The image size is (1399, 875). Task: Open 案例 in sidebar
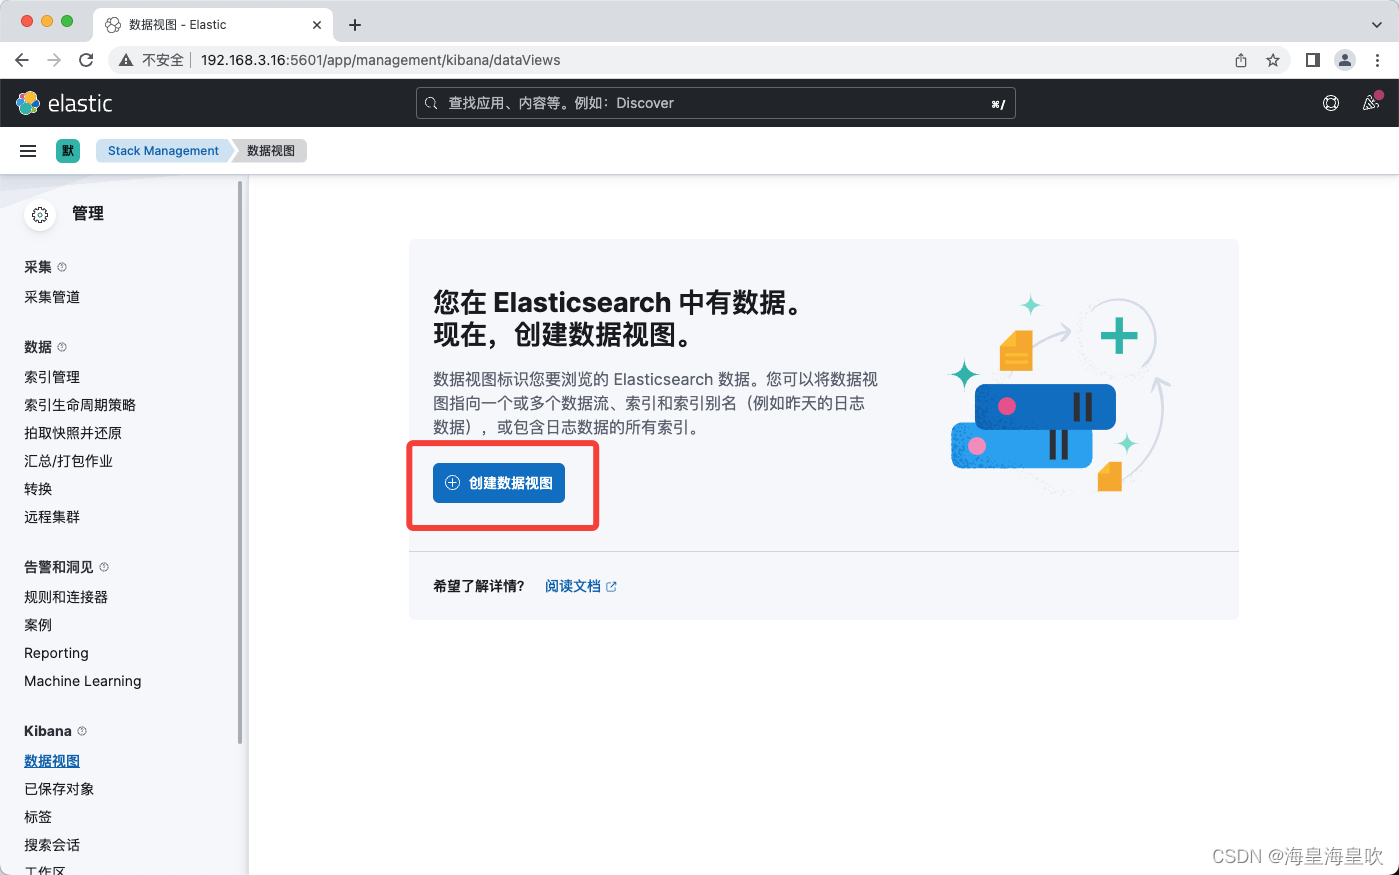coord(38,625)
